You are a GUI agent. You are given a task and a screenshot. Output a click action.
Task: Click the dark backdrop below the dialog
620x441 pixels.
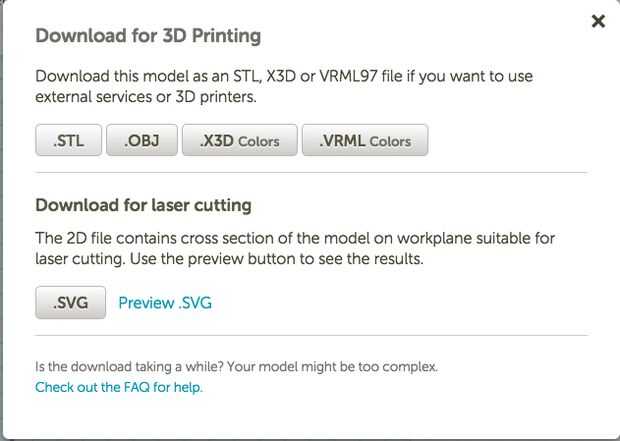(x=310, y=438)
